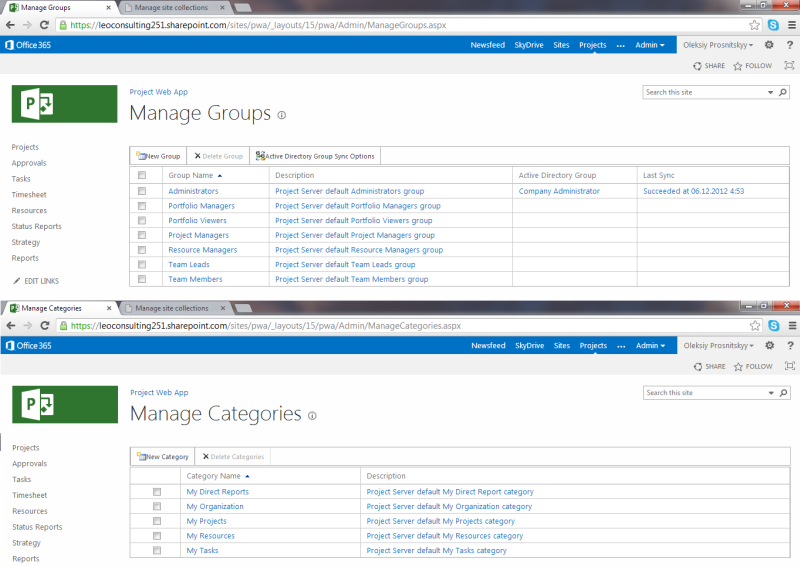
Task: Open Chrome menu in Manage Groups window
Action: click(x=792, y=25)
